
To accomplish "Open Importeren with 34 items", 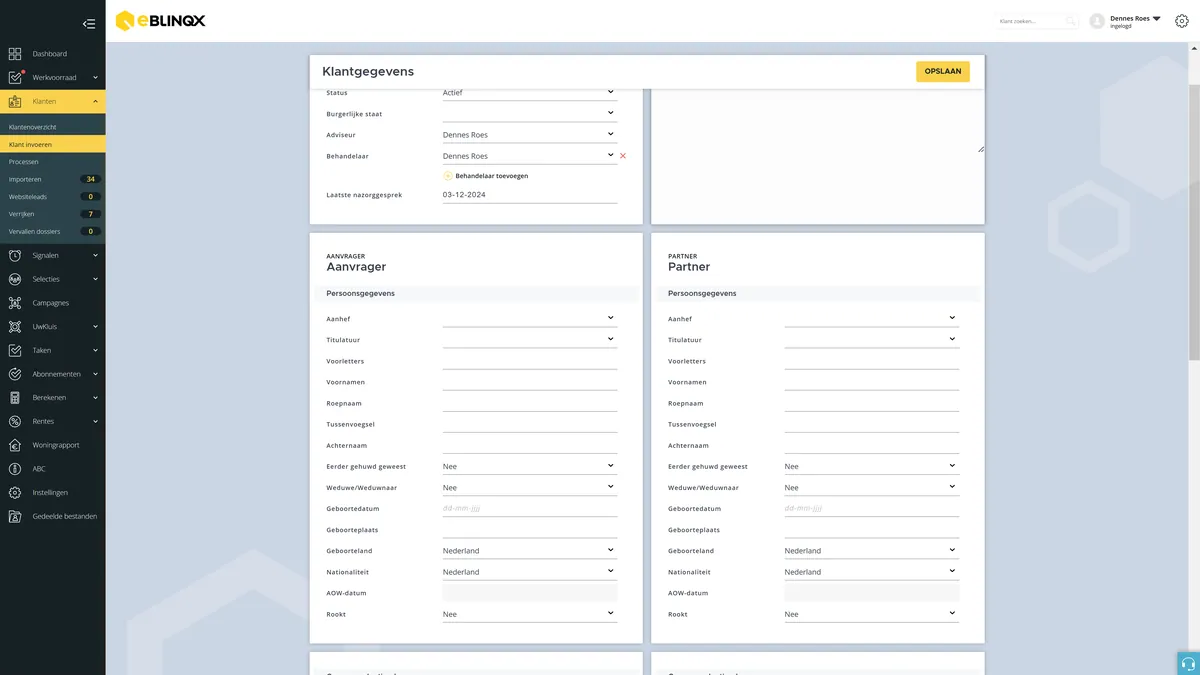I will [52, 179].
